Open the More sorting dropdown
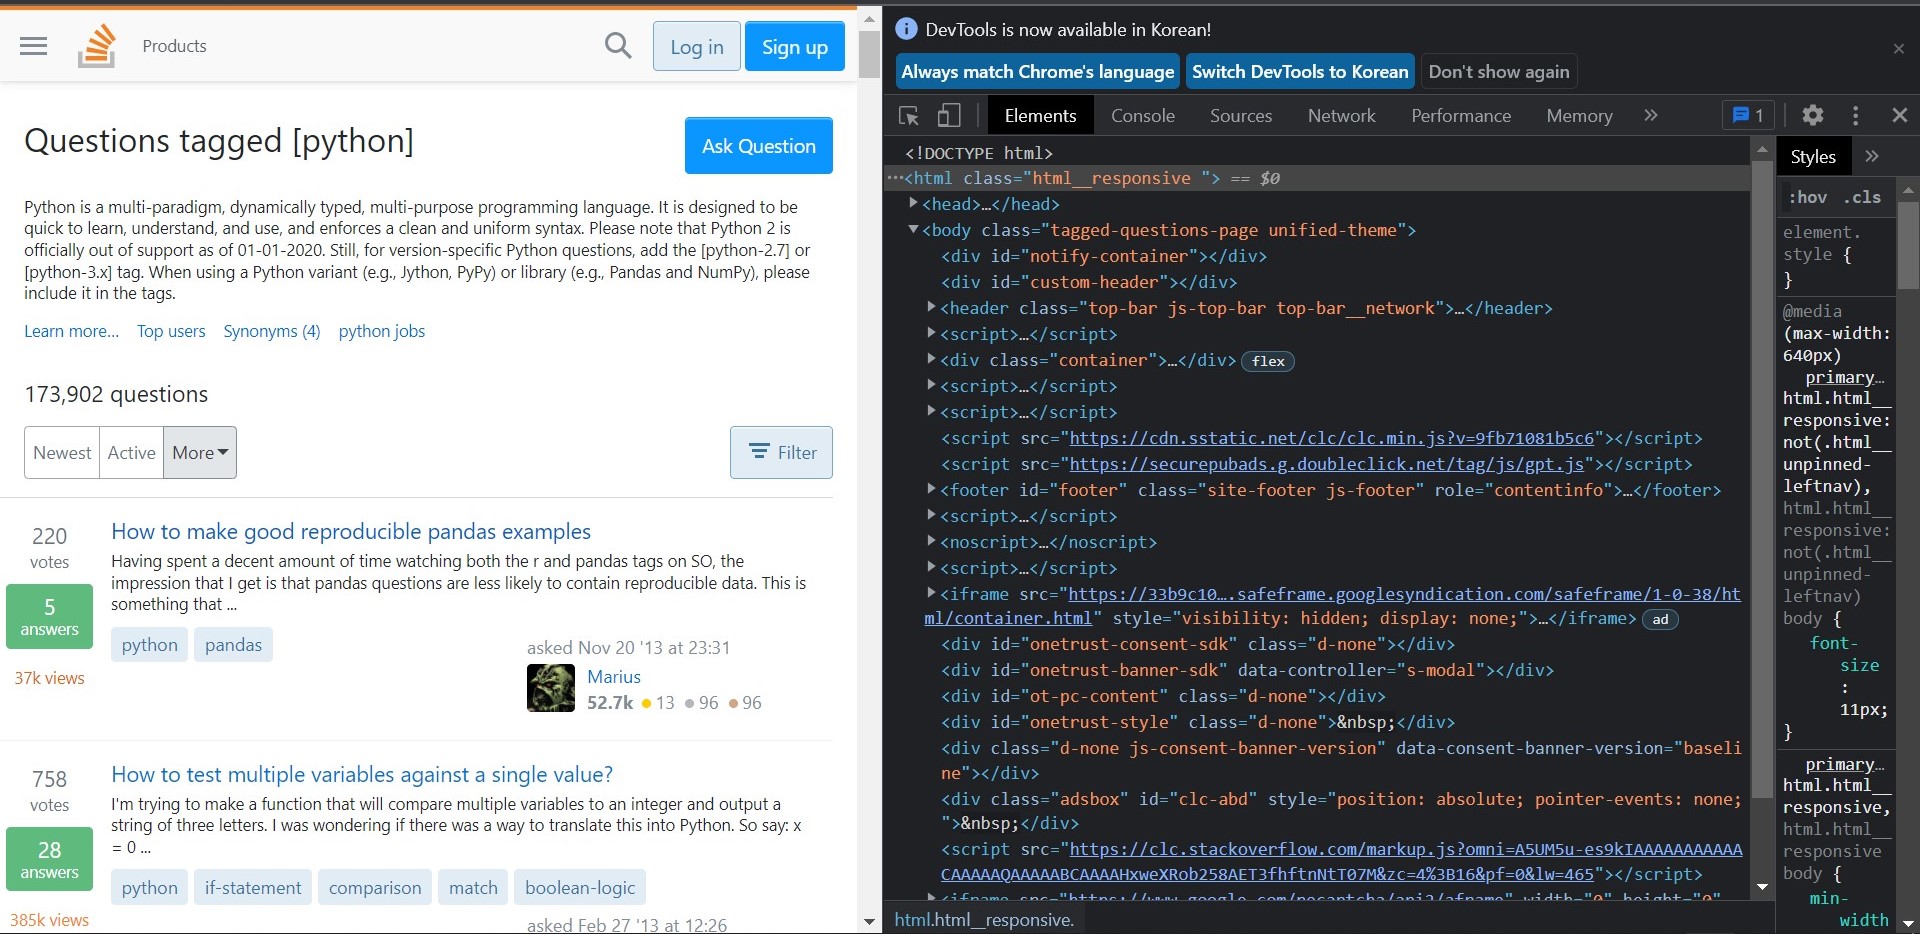Viewport: 1920px width, 934px height. point(200,452)
